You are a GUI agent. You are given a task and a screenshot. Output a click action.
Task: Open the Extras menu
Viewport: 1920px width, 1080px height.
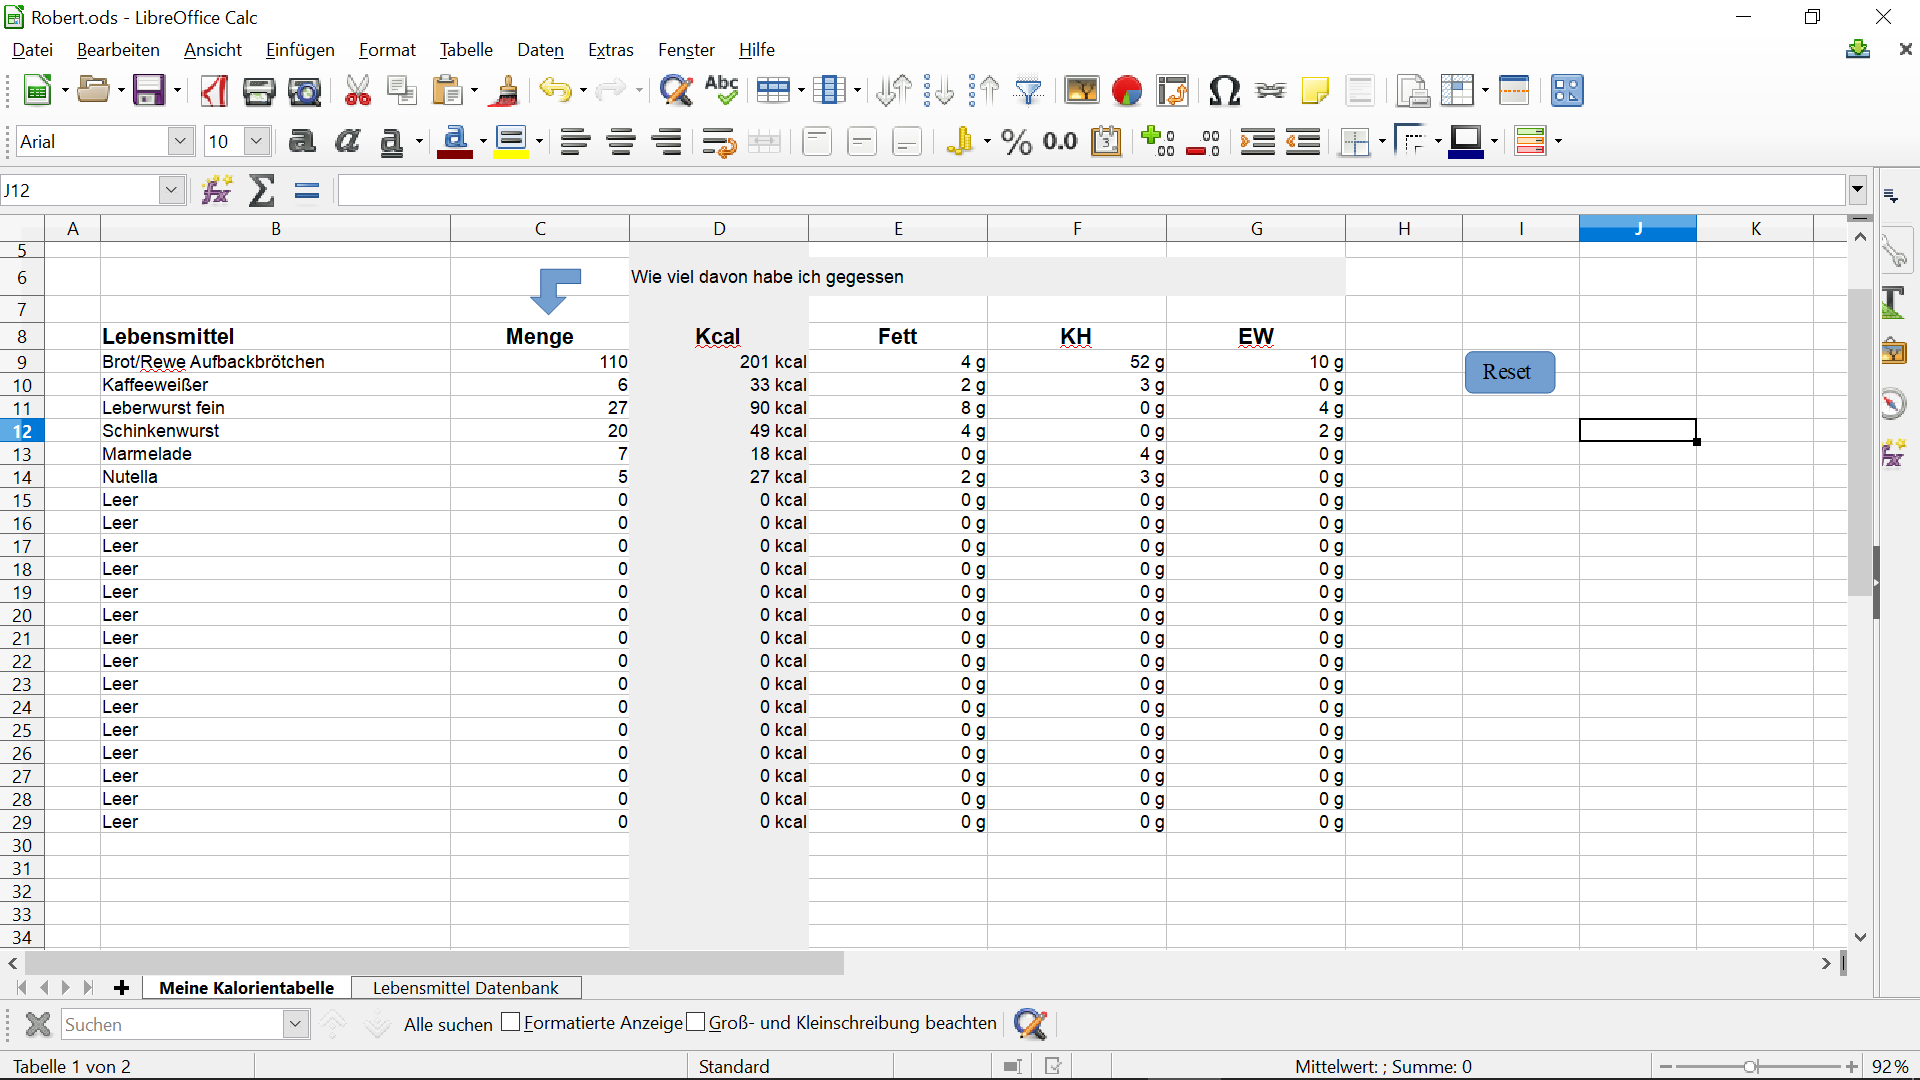point(611,50)
